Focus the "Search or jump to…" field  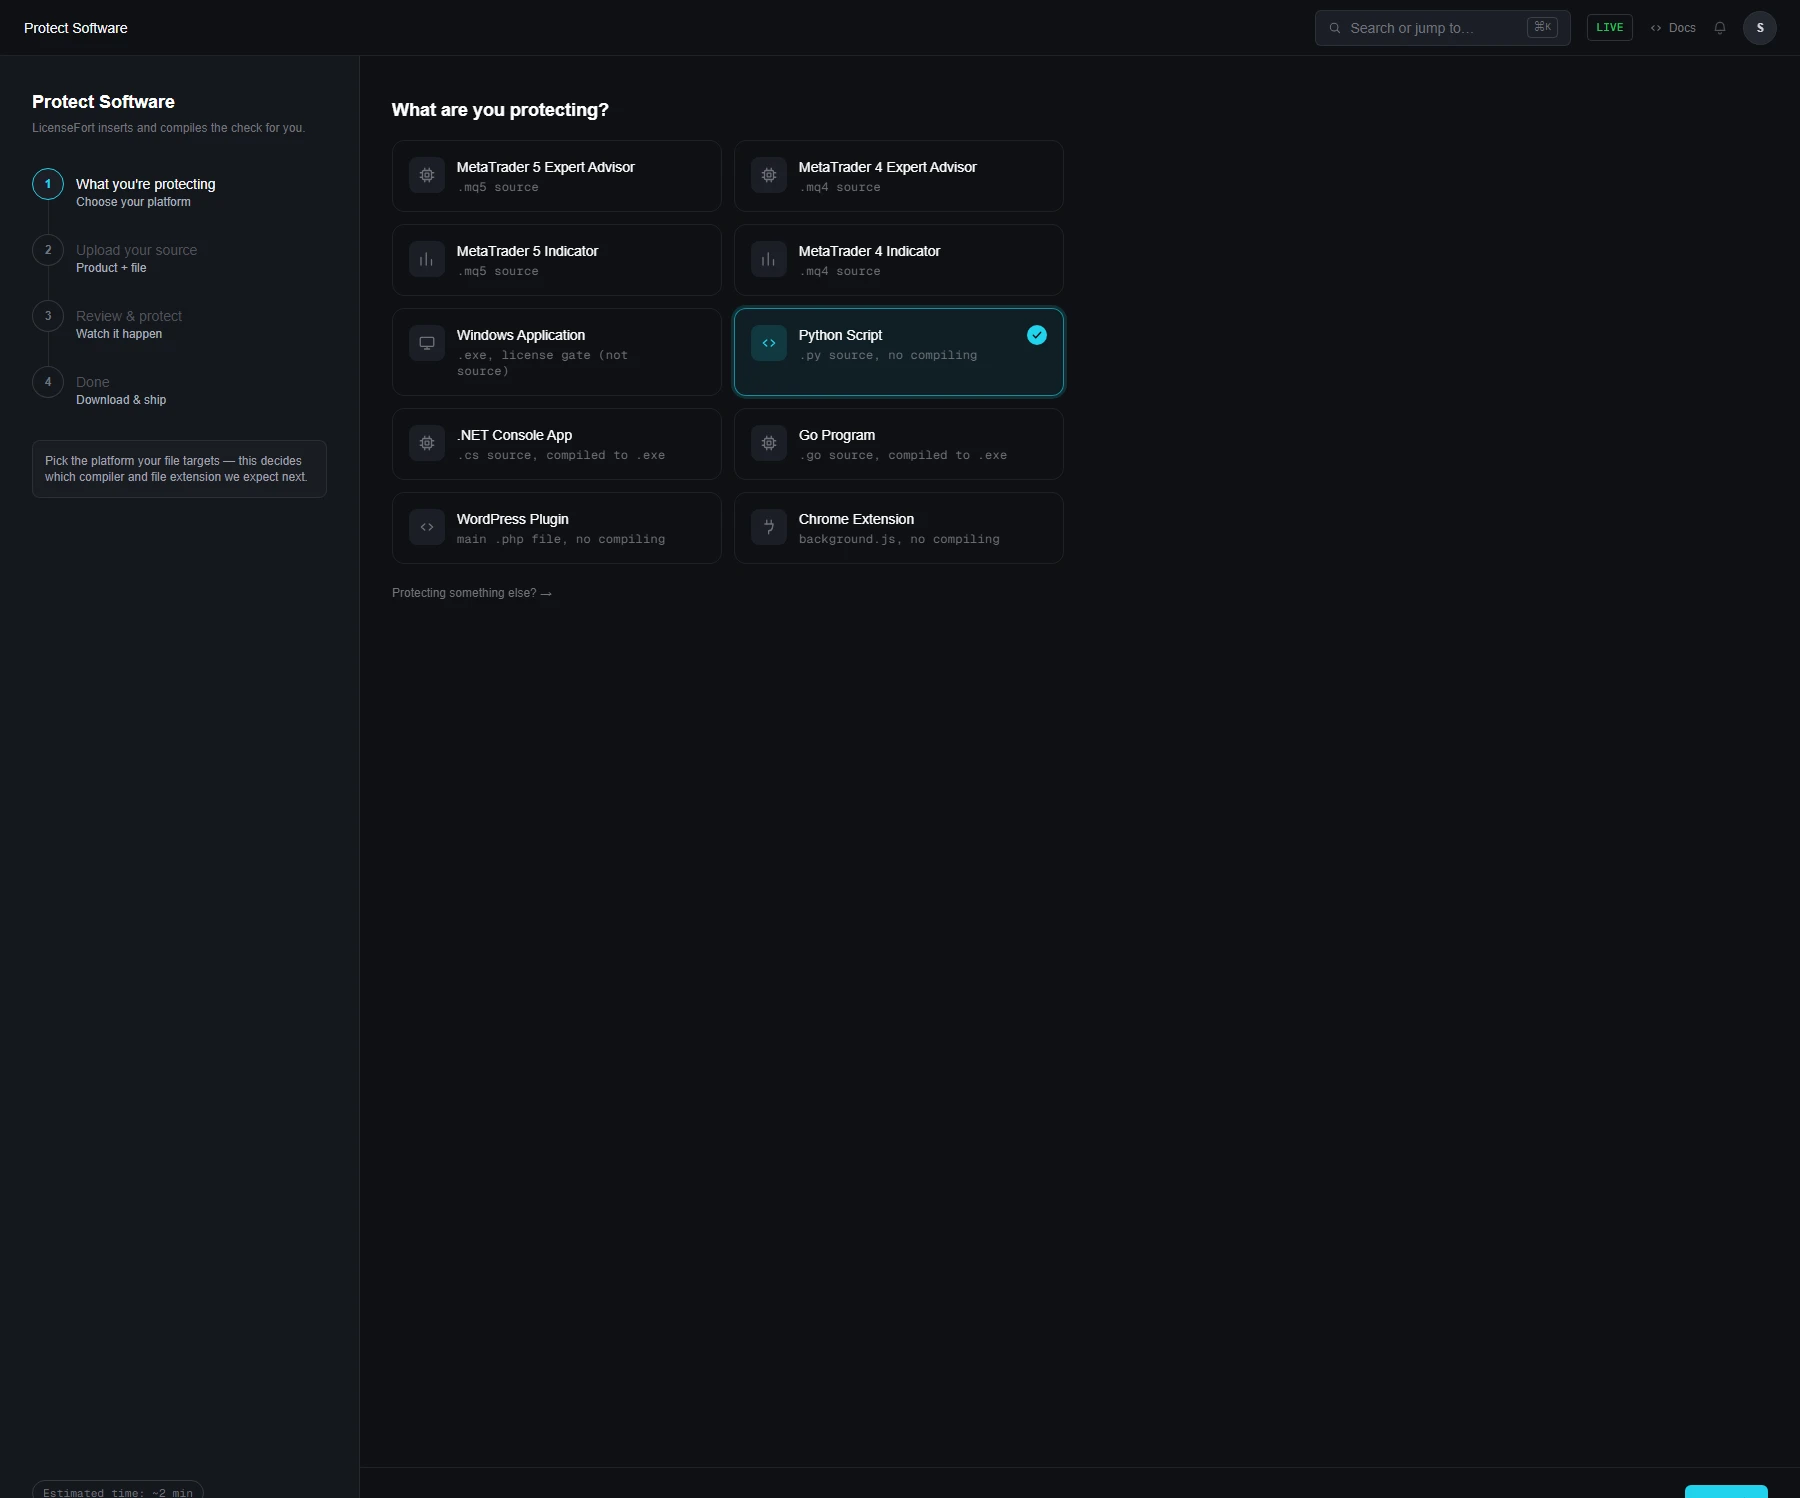tap(1443, 28)
